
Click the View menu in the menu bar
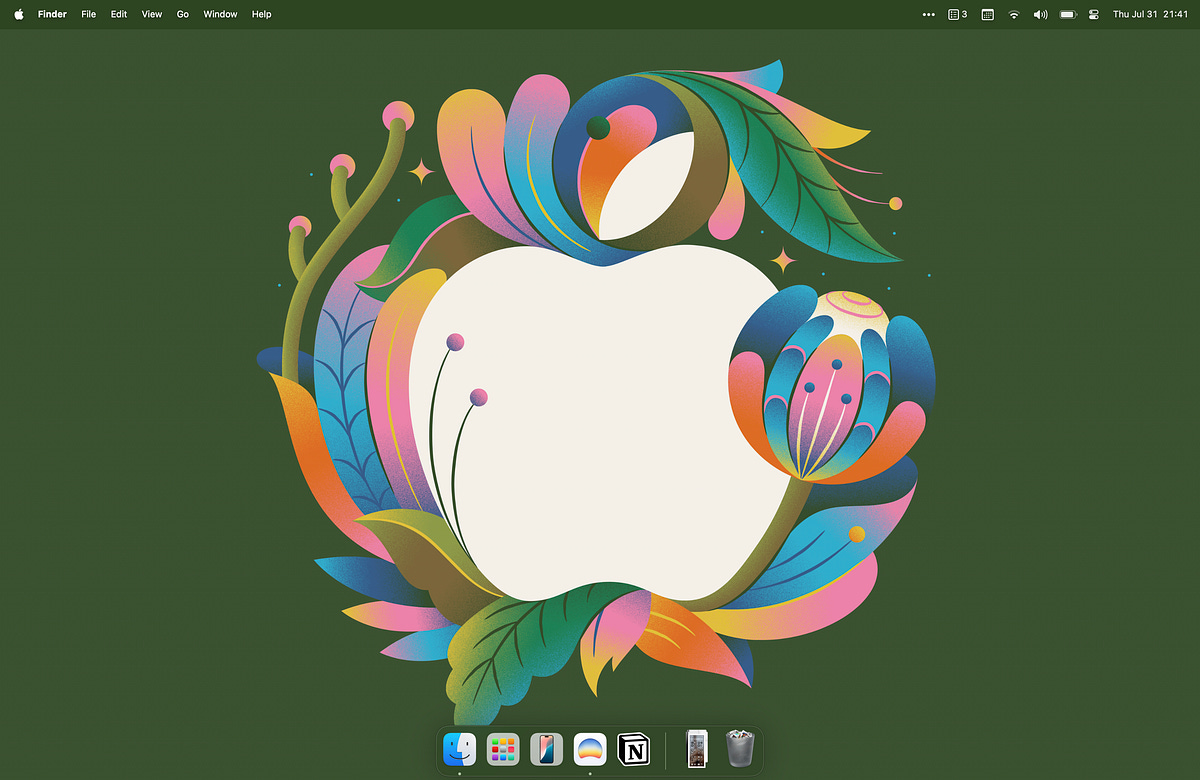coord(151,14)
